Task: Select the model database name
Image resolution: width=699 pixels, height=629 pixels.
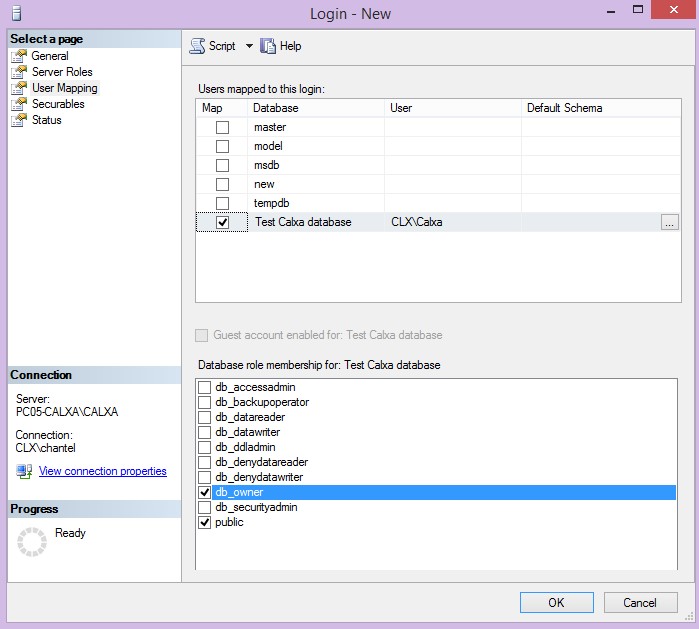Action: coord(268,146)
